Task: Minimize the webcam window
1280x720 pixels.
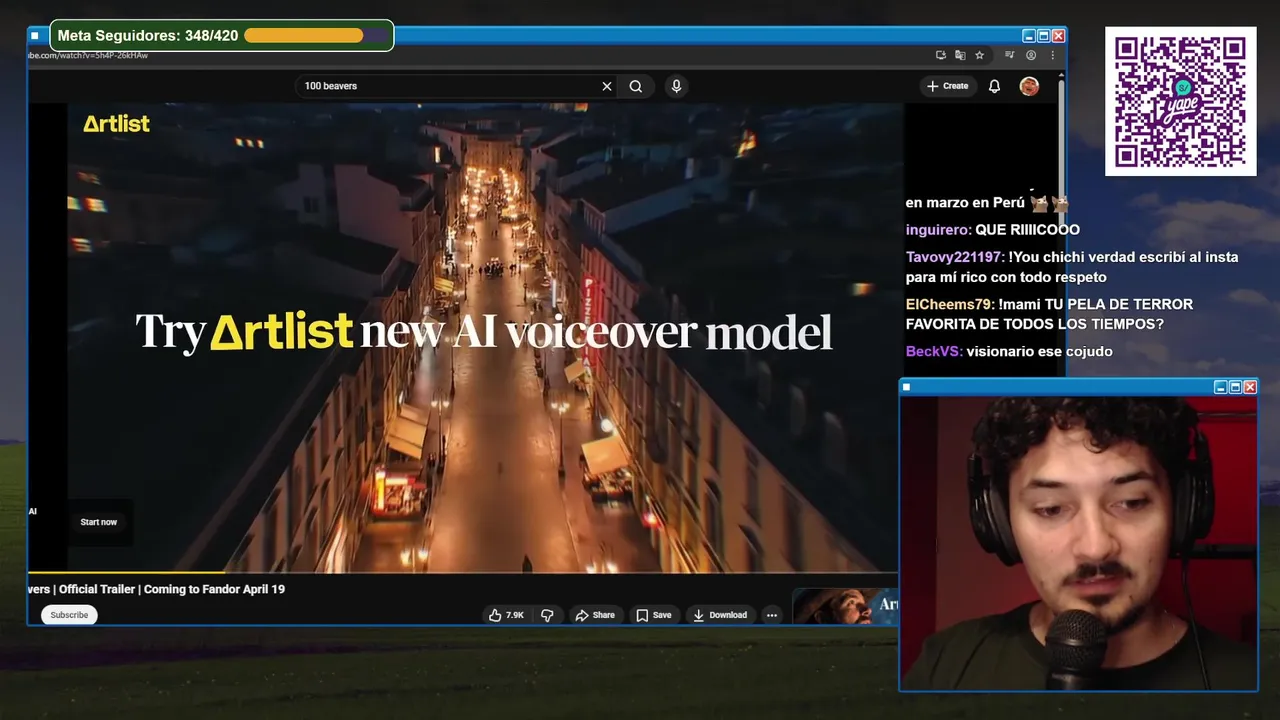Action: tap(1220, 387)
